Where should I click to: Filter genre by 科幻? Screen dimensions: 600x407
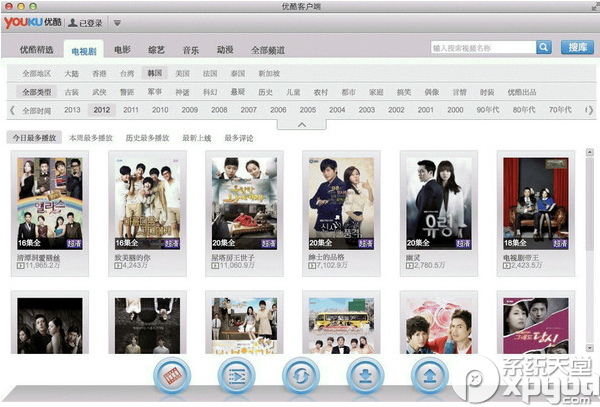pyautogui.click(x=210, y=92)
